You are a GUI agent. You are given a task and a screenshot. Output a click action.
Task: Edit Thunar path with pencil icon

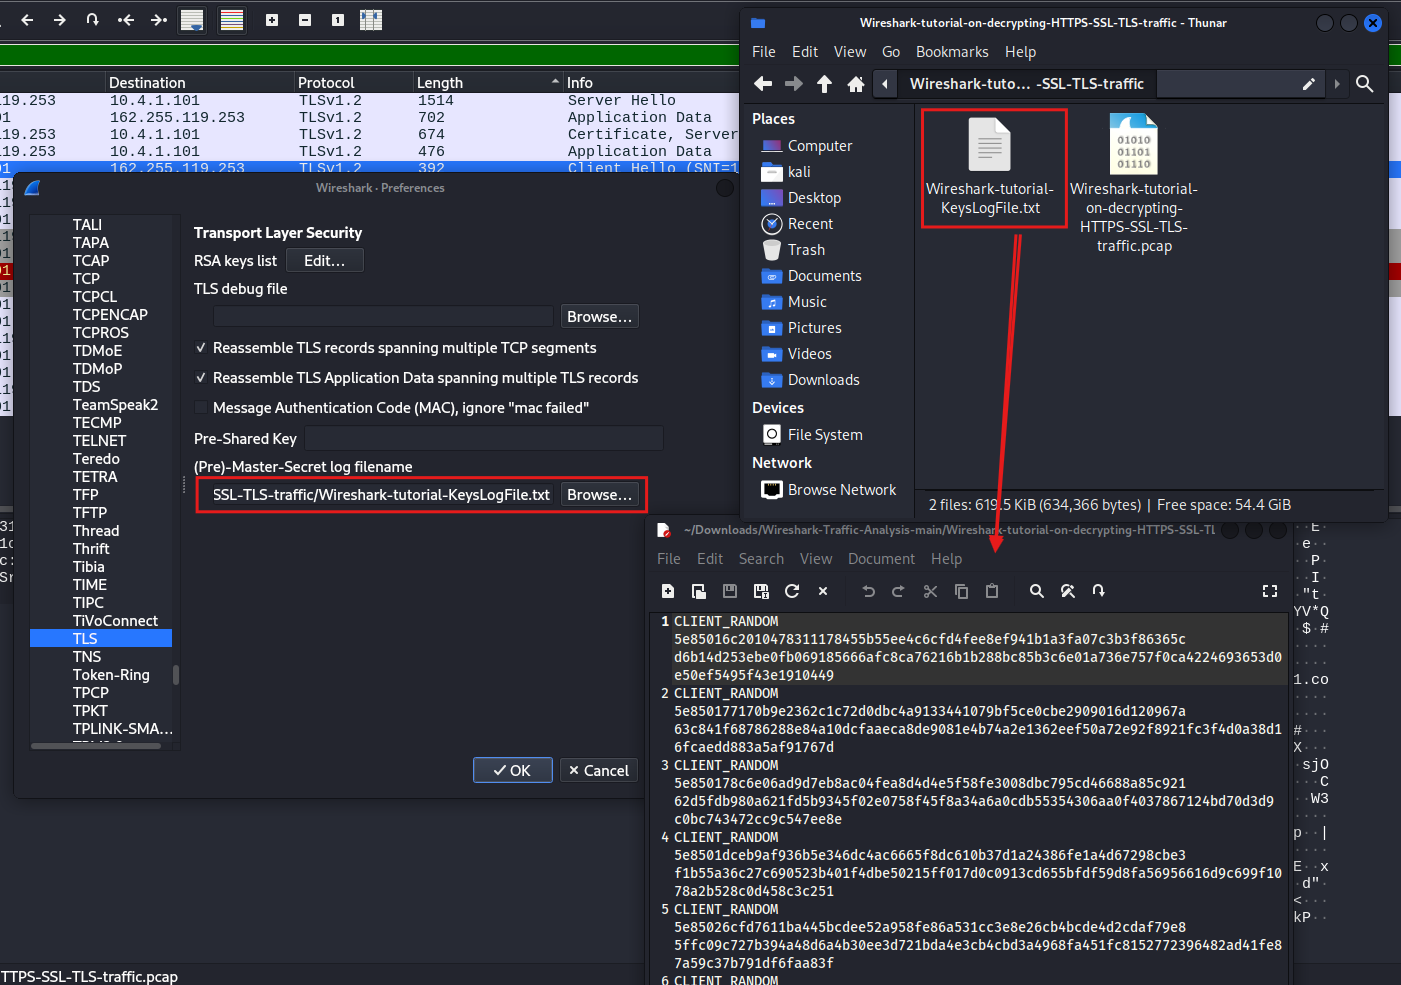(x=1308, y=84)
